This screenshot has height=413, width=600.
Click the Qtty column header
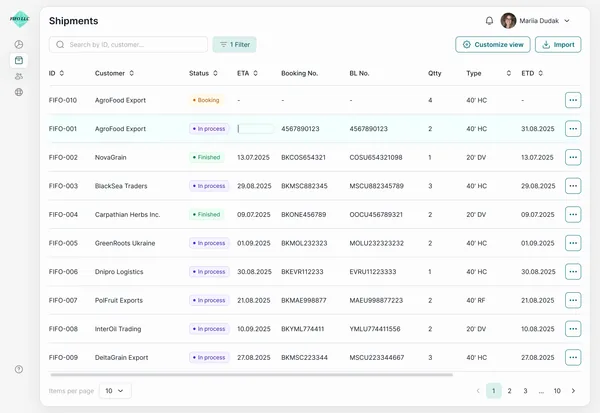coord(435,73)
